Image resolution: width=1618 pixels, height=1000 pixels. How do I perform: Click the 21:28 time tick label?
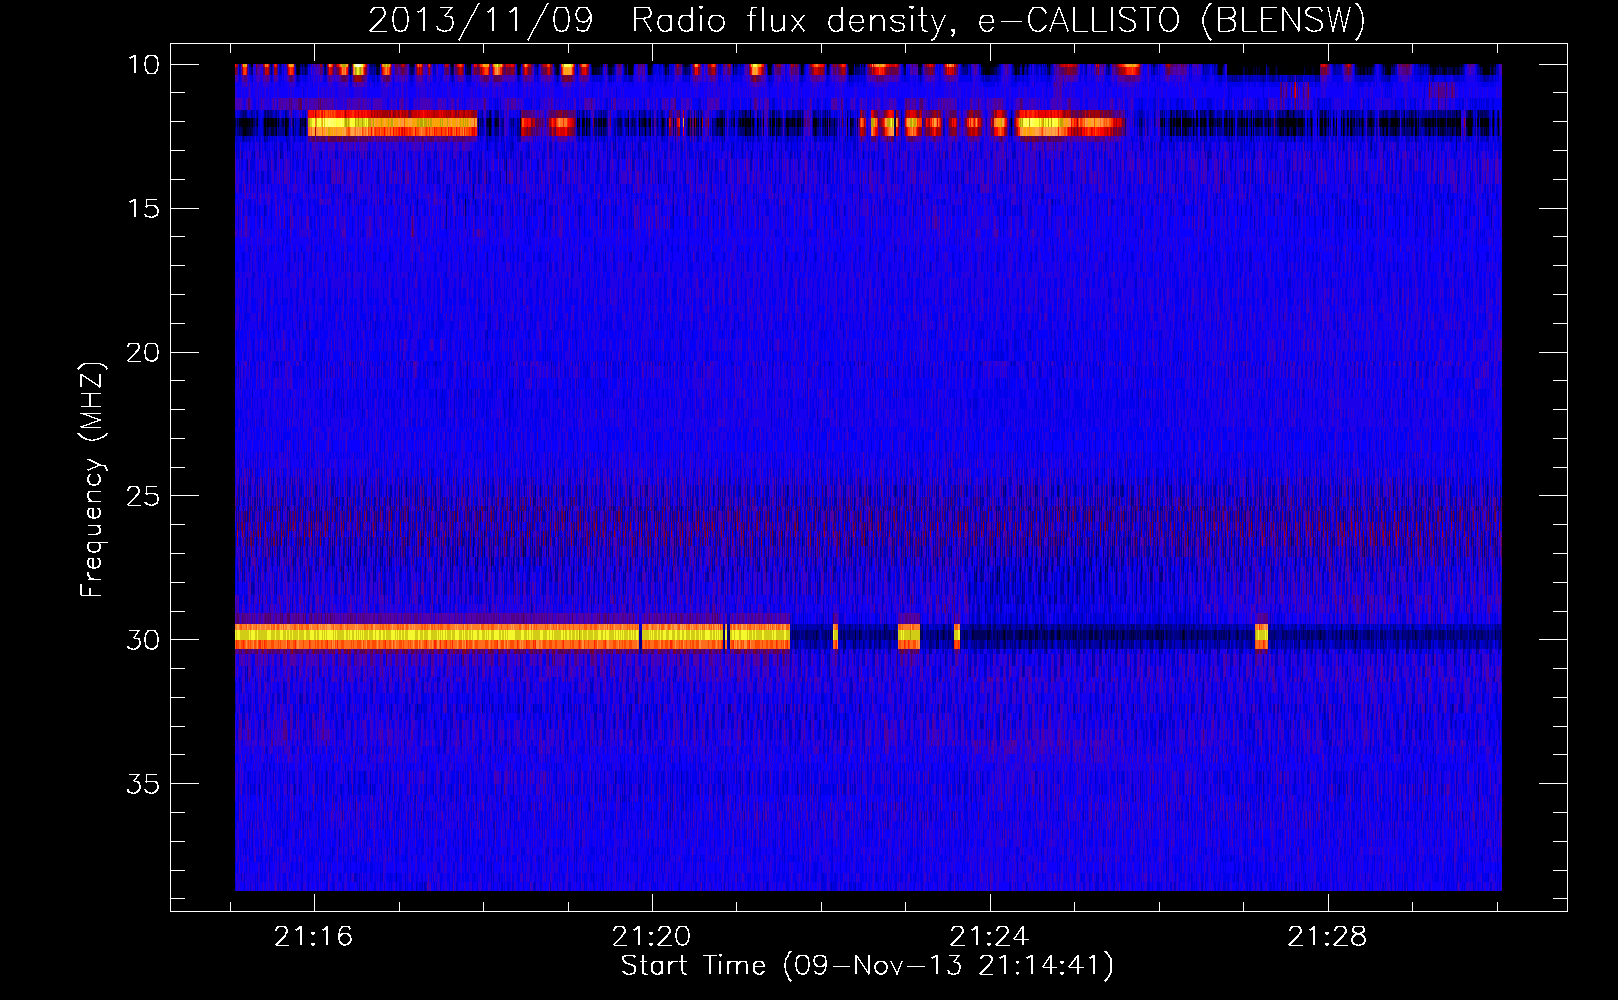[1328, 937]
